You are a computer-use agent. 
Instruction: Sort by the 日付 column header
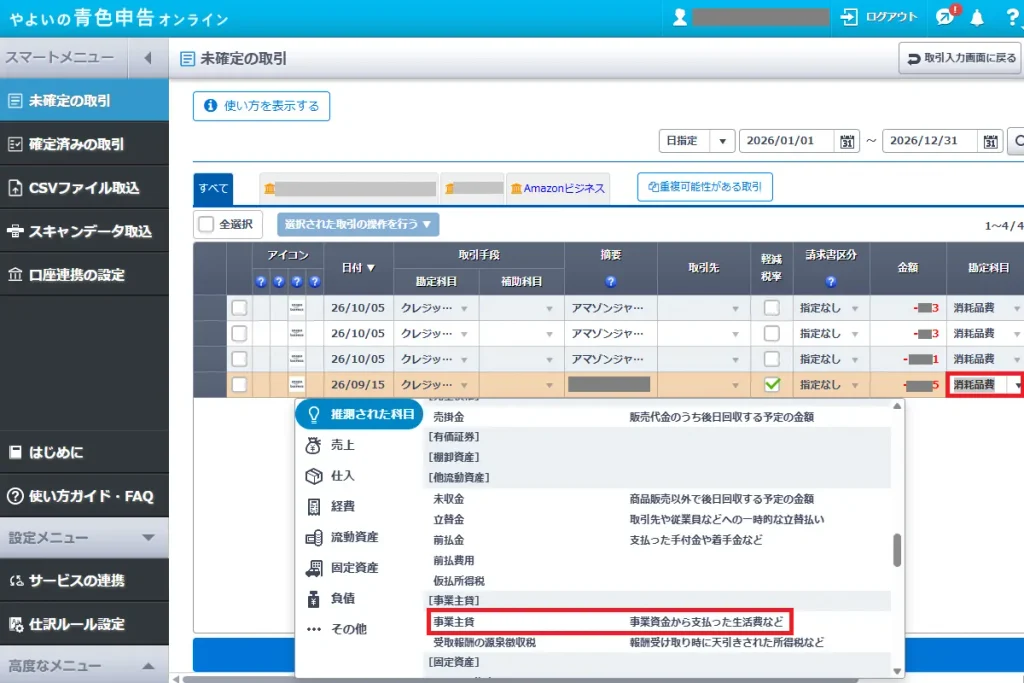pos(359,268)
